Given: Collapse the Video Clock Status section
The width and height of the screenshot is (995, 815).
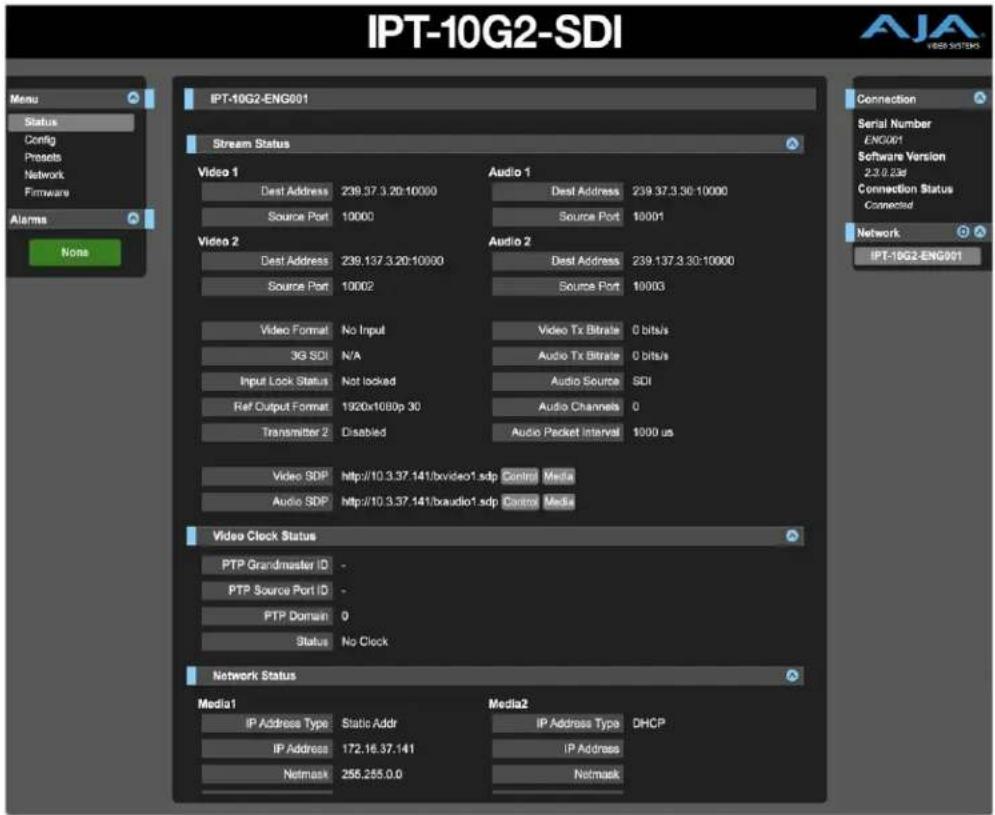Looking at the screenshot, I should [792, 536].
